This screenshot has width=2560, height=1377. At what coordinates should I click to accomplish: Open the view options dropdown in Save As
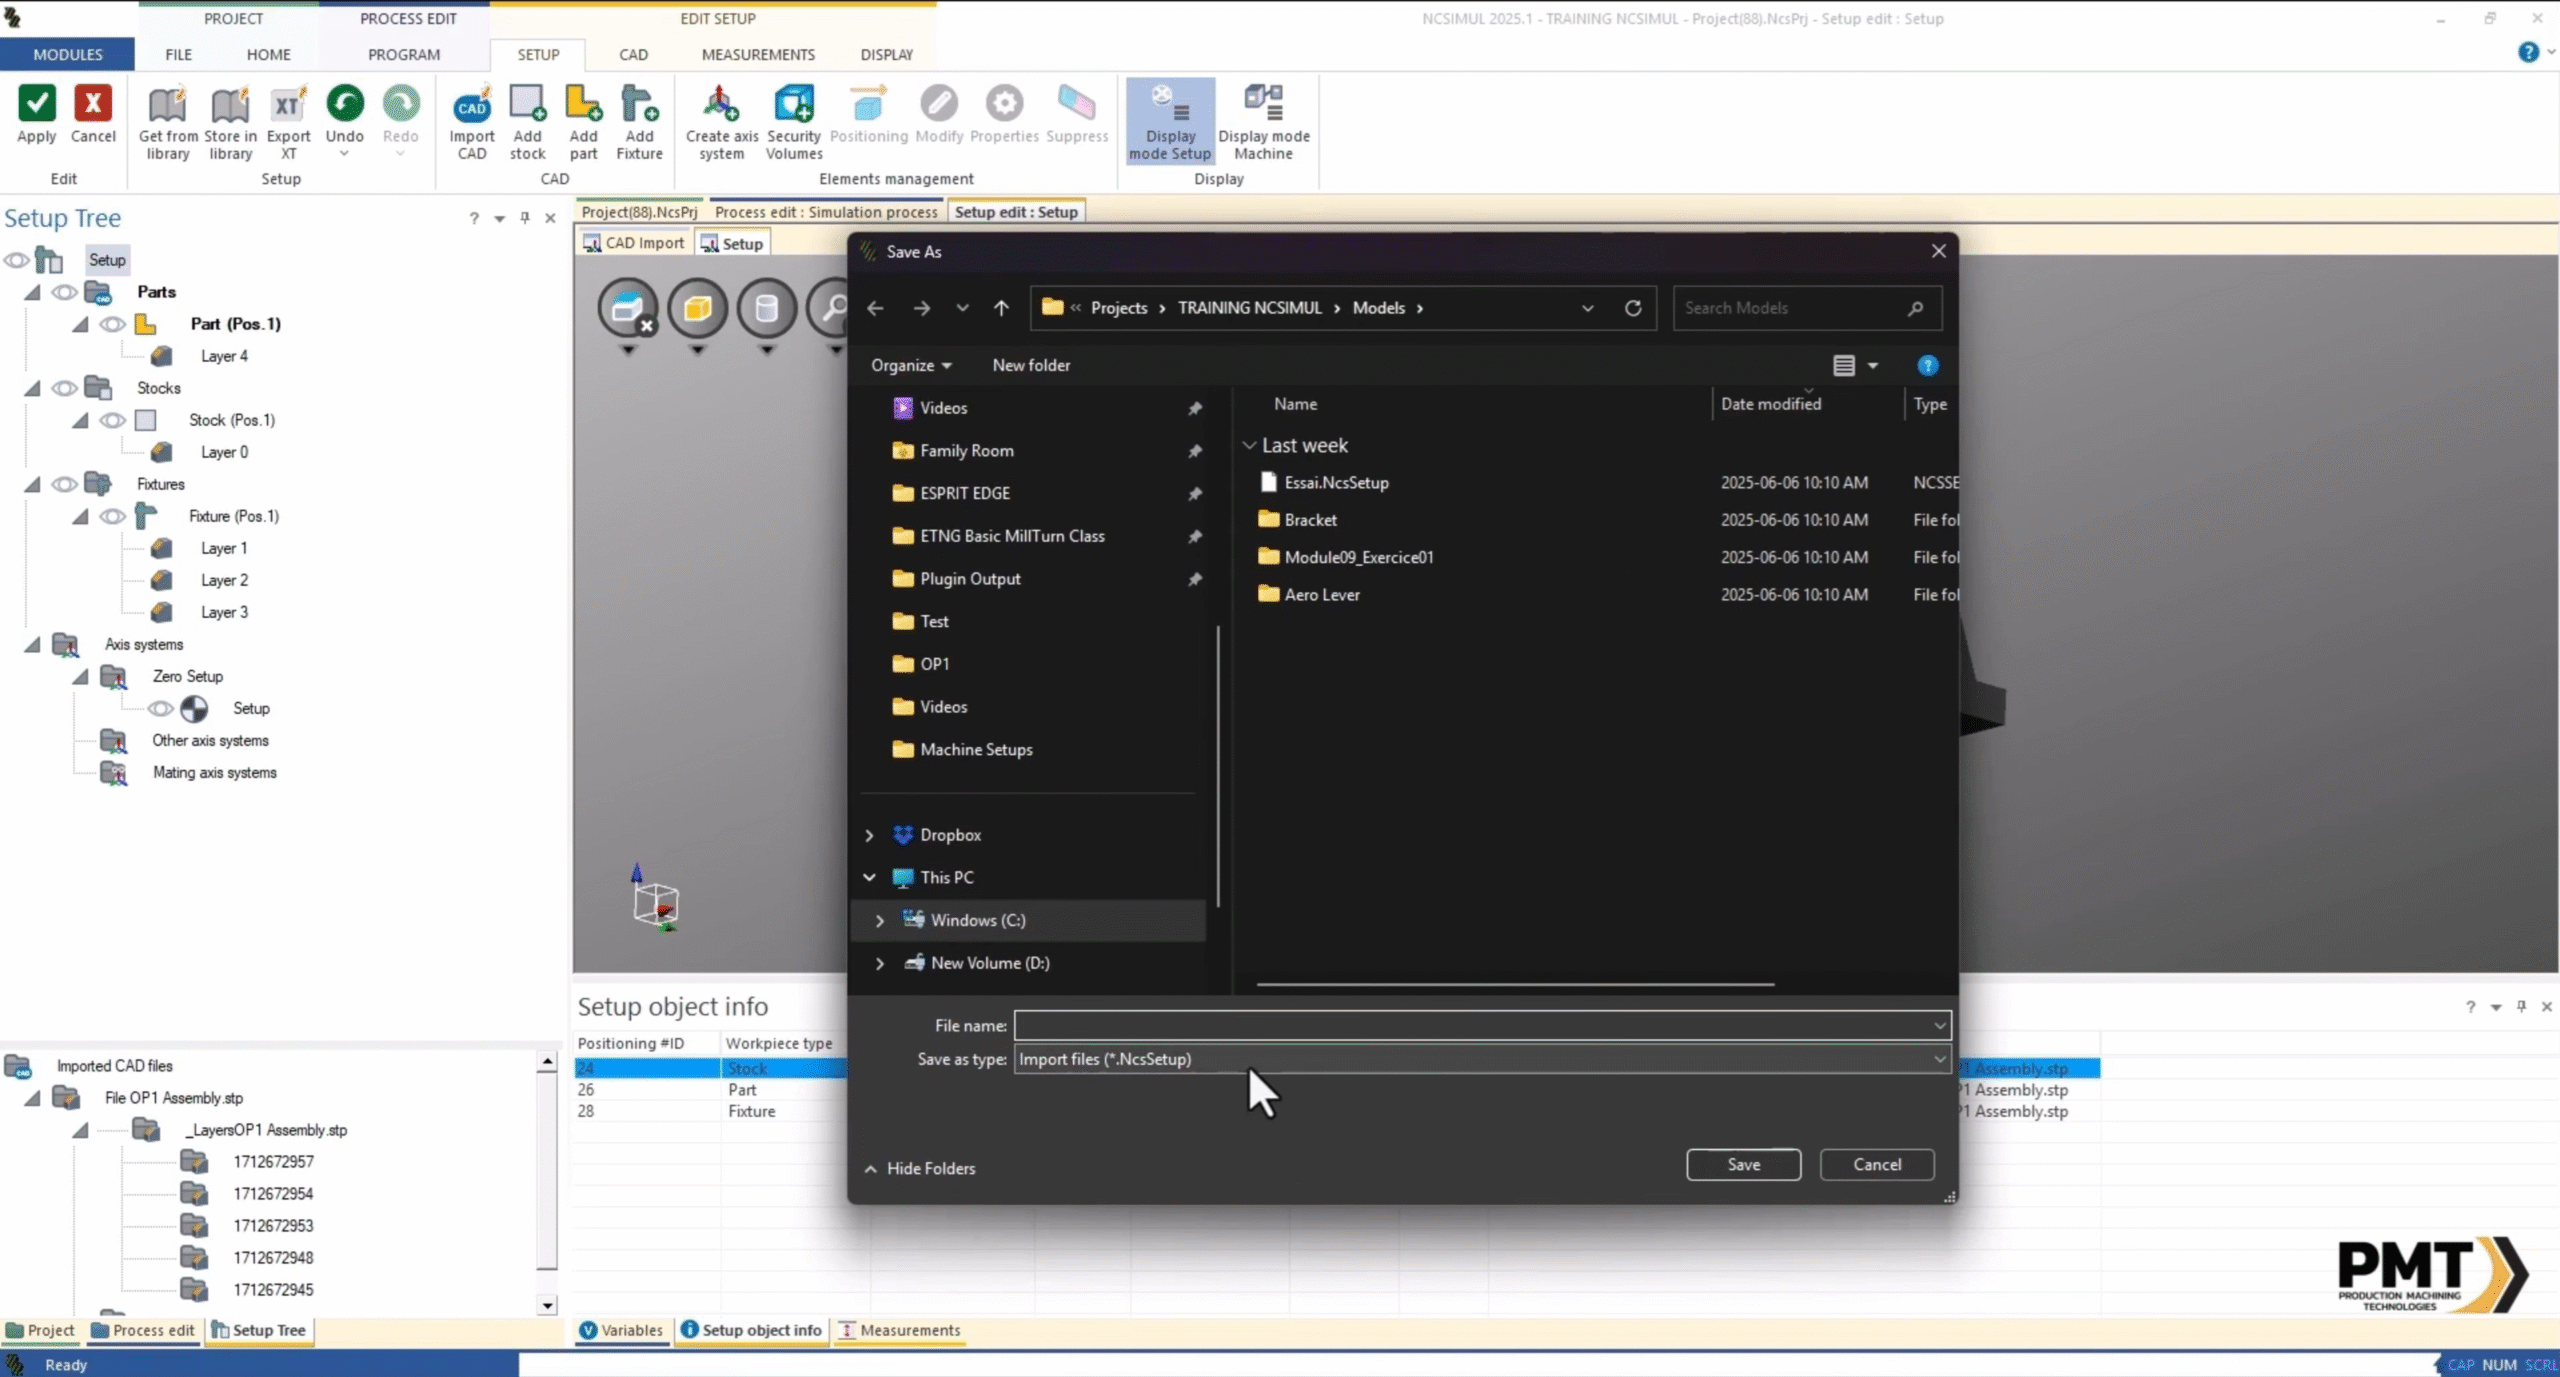(x=1873, y=366)
